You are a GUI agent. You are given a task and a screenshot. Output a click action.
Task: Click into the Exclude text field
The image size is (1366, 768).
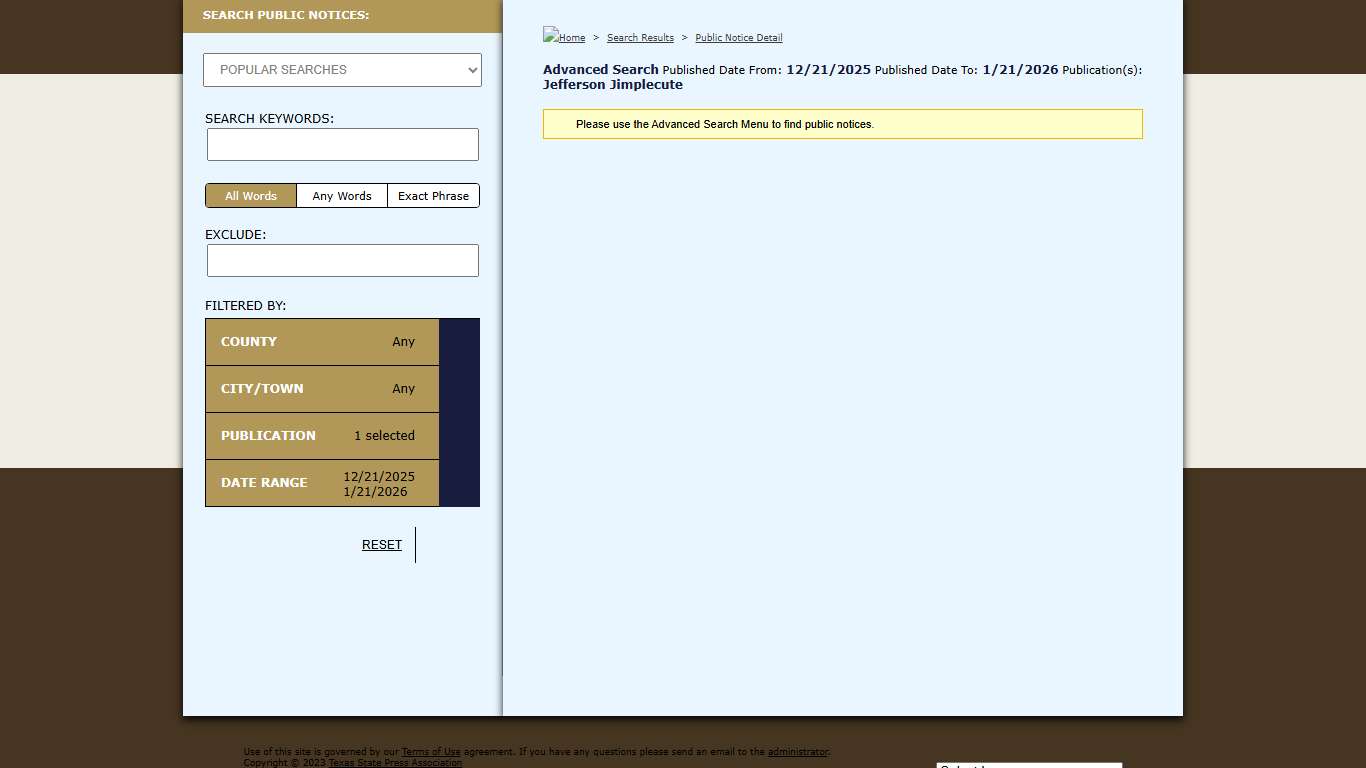(342, 261)
